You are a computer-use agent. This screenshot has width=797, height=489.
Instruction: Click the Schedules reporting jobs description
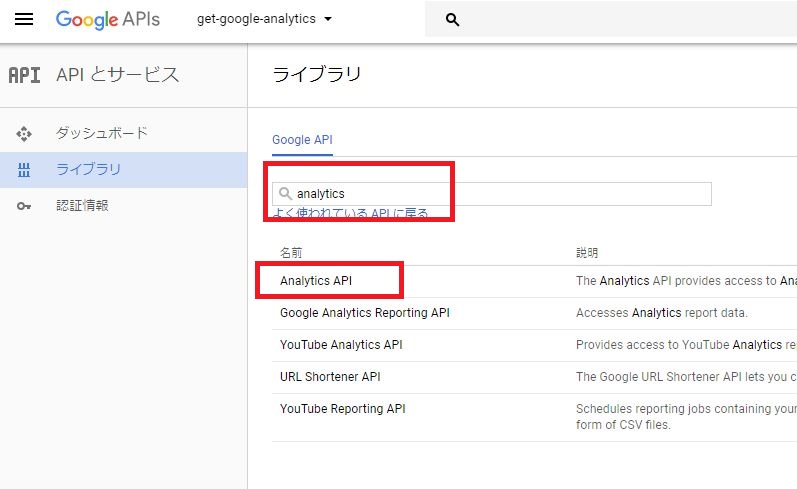(686, 416)
